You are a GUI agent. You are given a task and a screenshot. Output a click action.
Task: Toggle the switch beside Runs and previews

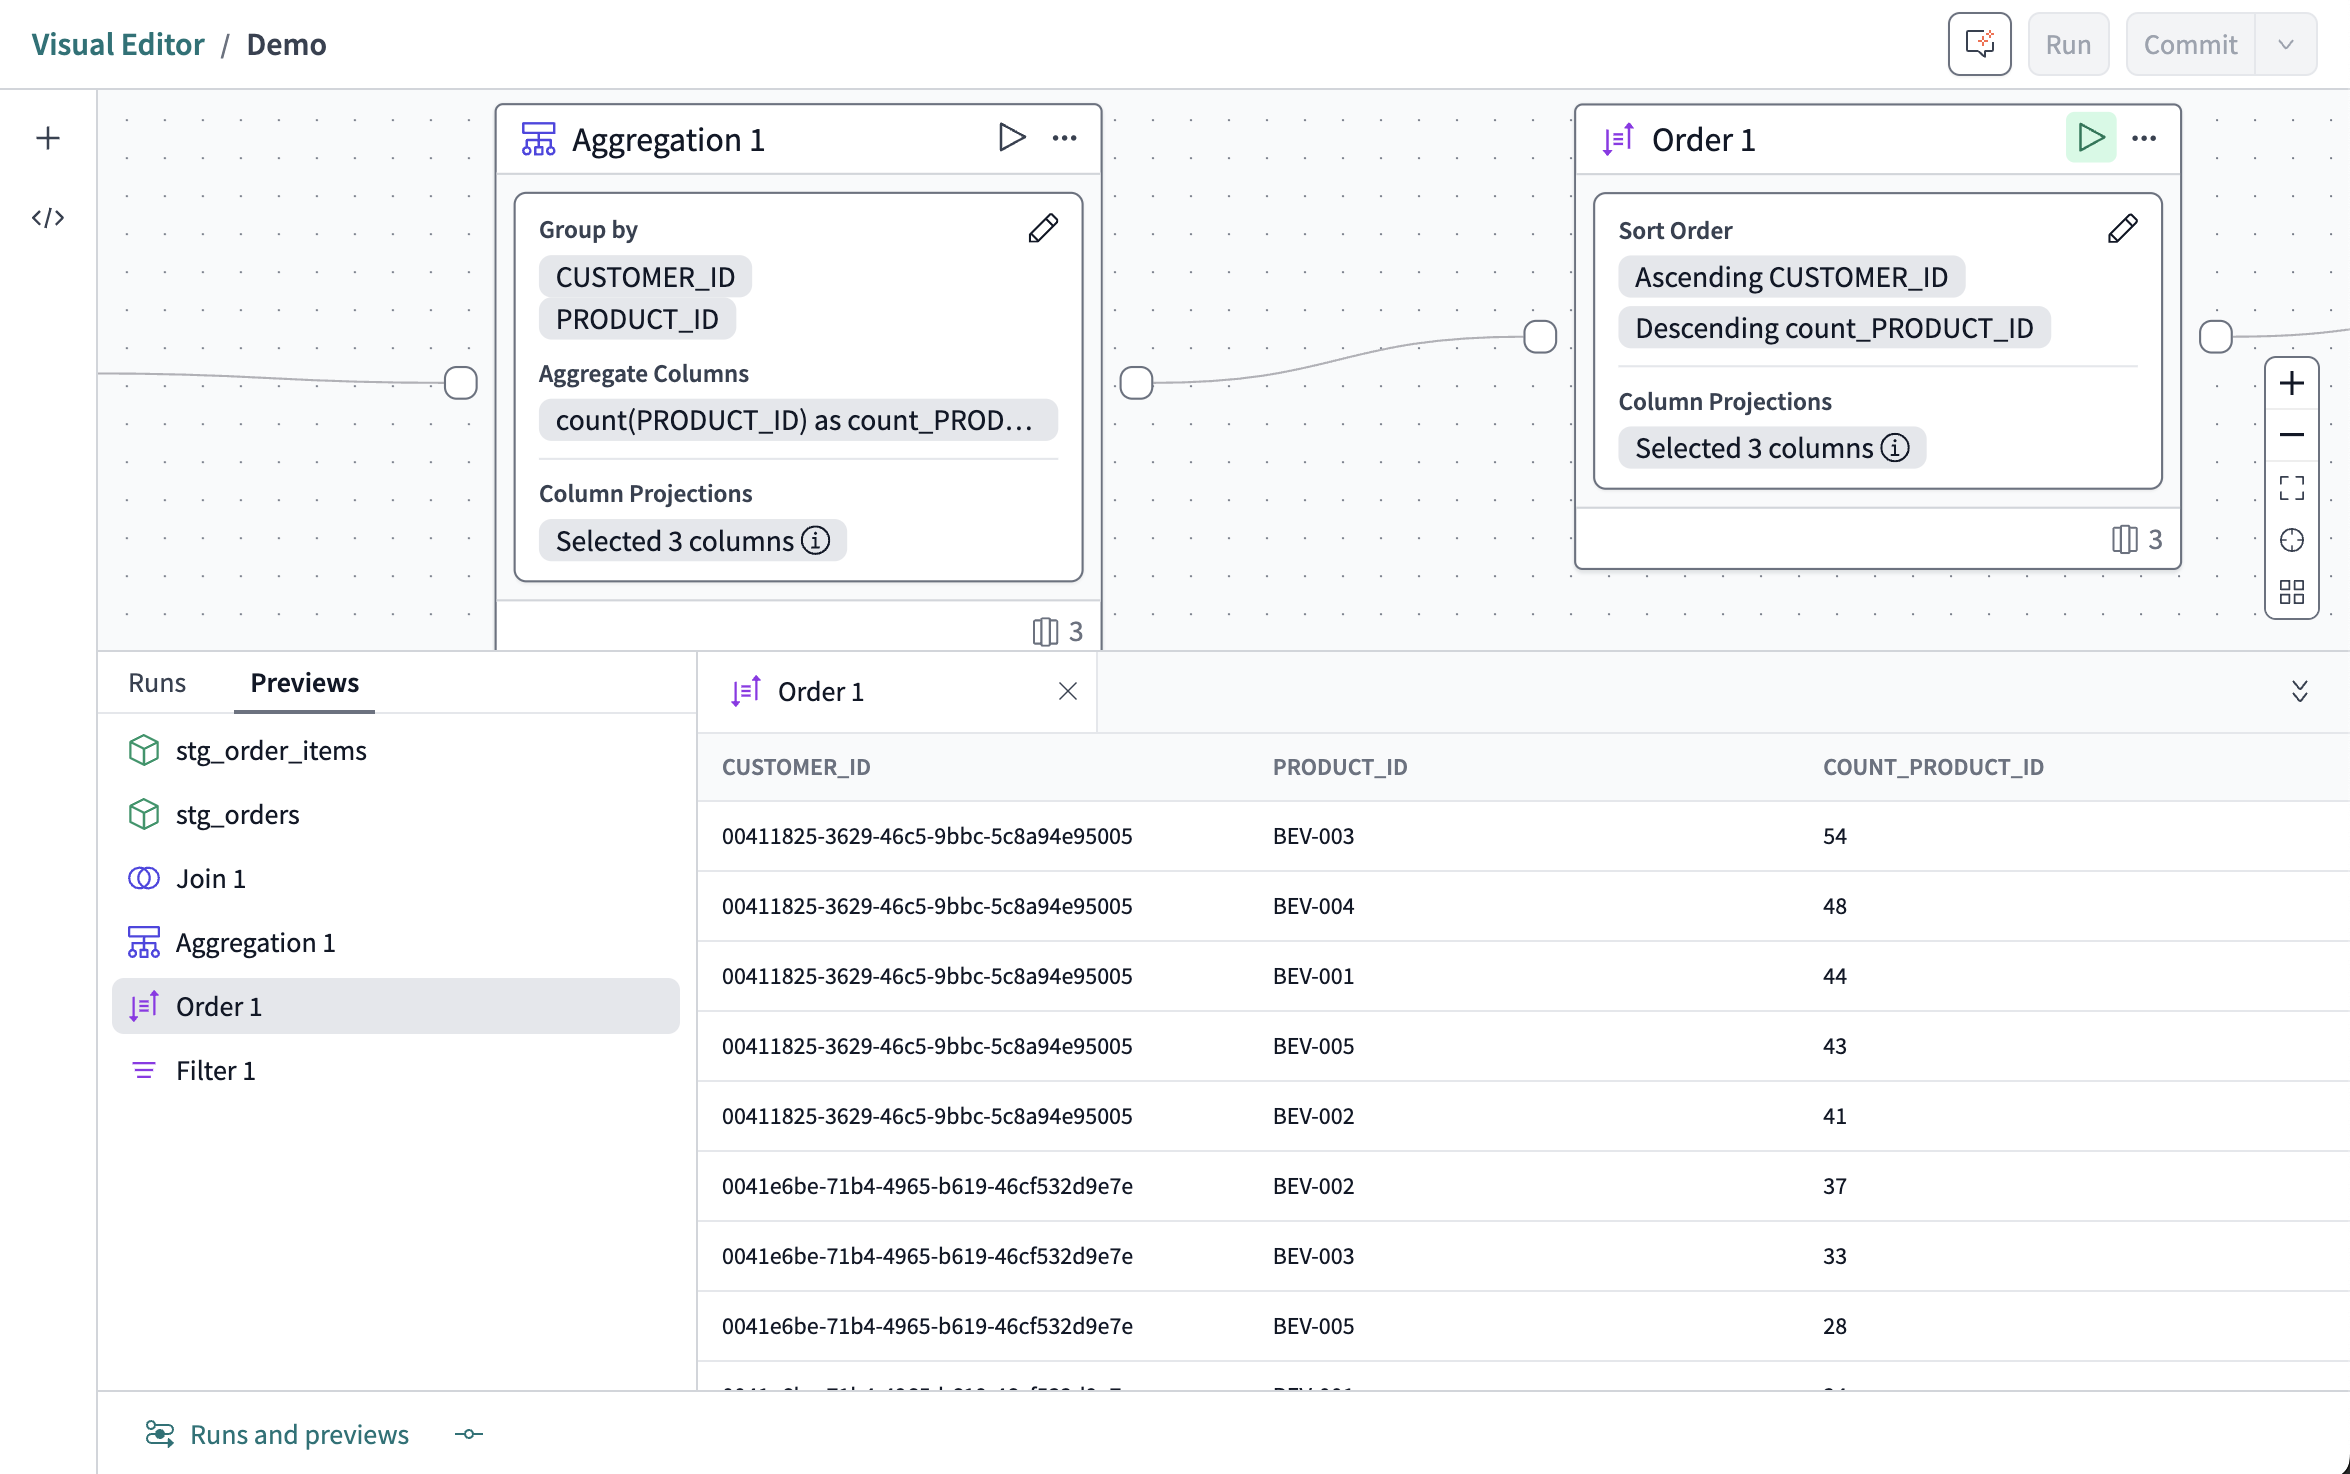[467, 1434]
